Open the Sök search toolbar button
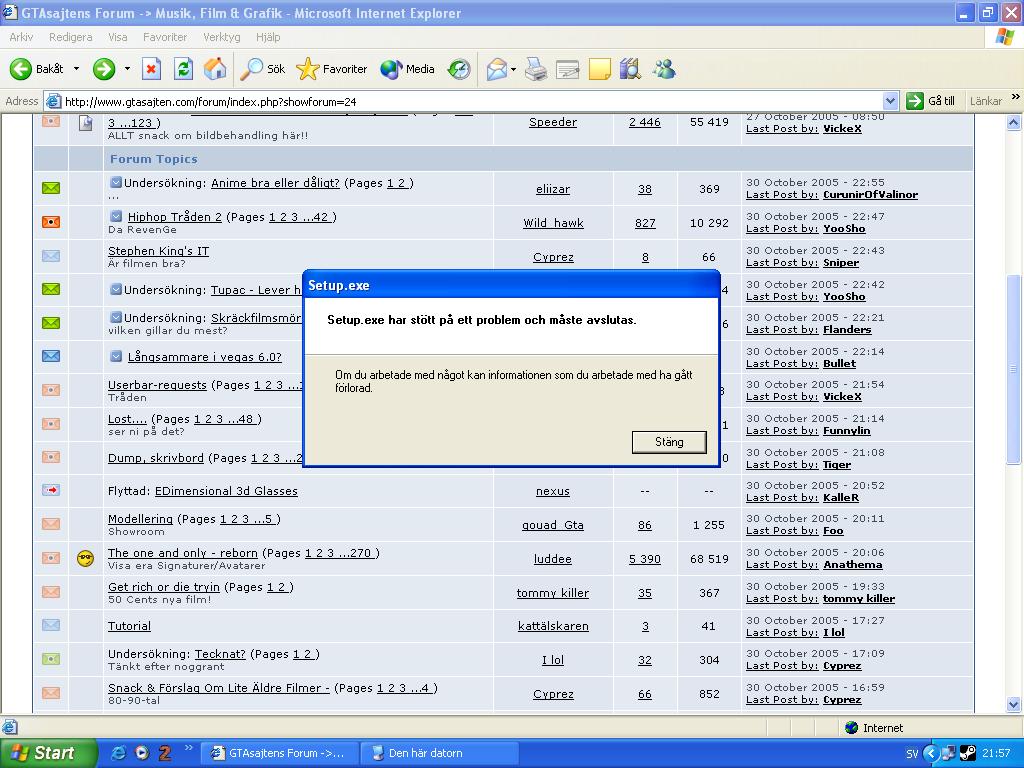Image resolution: width=1024 pixels, height=768 pixels. 263,69
